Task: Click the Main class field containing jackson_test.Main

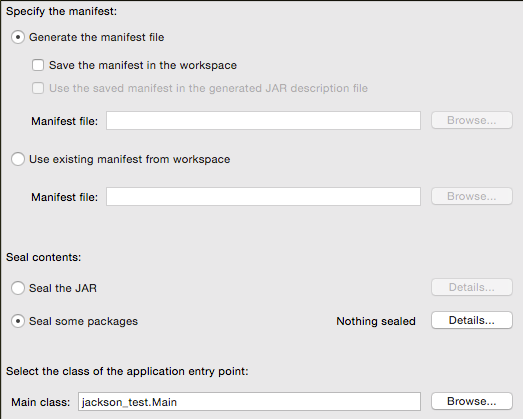Action: click(249, 402)
